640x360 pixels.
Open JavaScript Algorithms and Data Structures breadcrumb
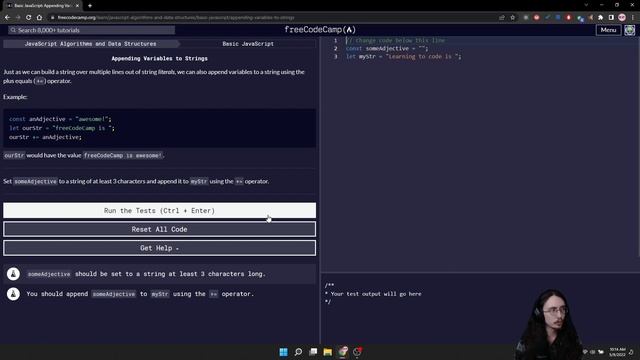tap(90, 44)
